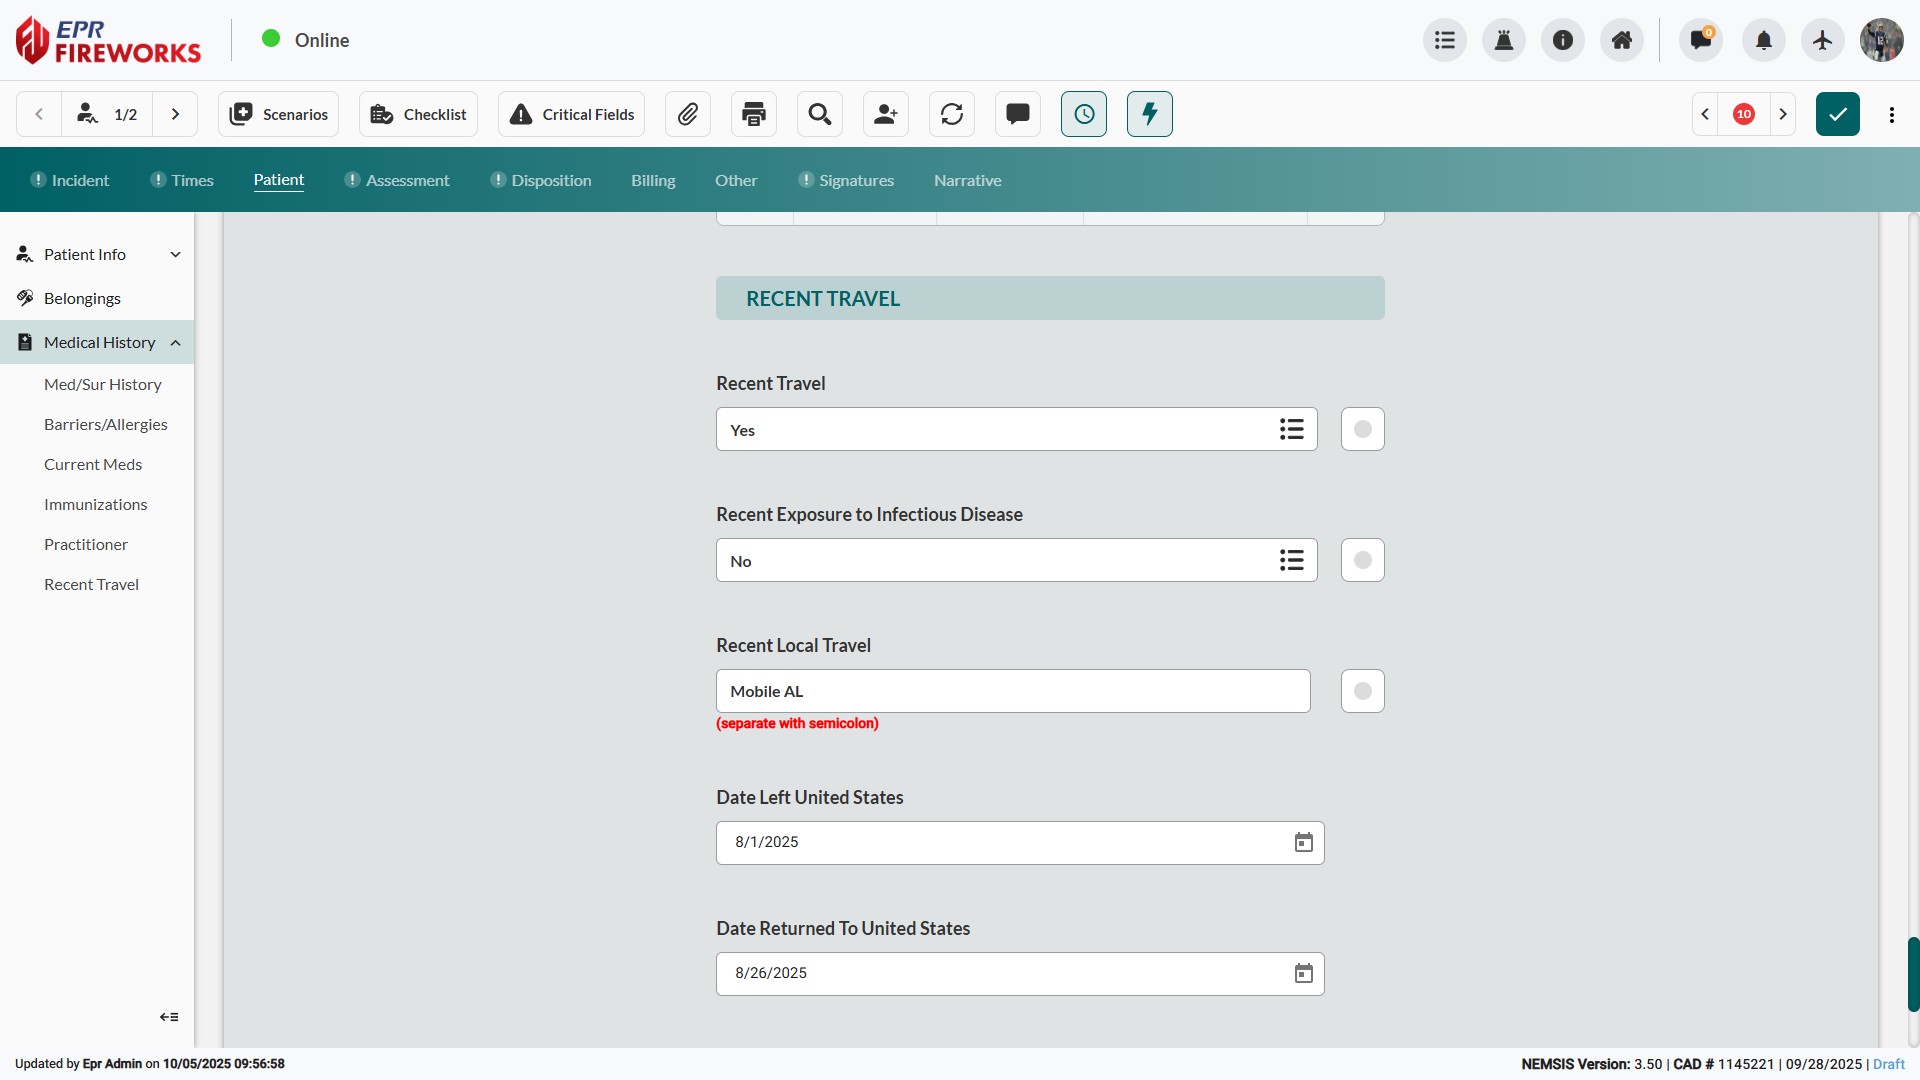This screenshot has width=1920, height=1080.
Task: Click the magnifying glass search icon
Action: (x=820, y=114)
